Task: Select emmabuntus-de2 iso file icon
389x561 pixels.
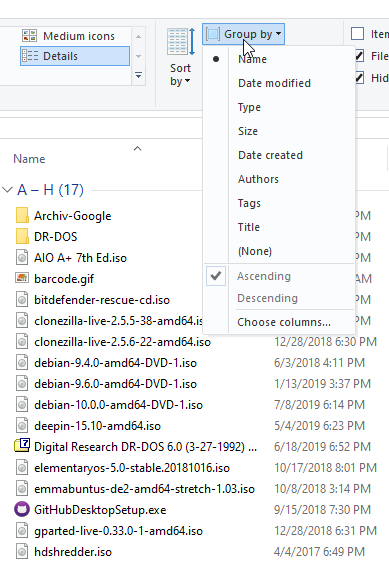Action: (22, 489)
